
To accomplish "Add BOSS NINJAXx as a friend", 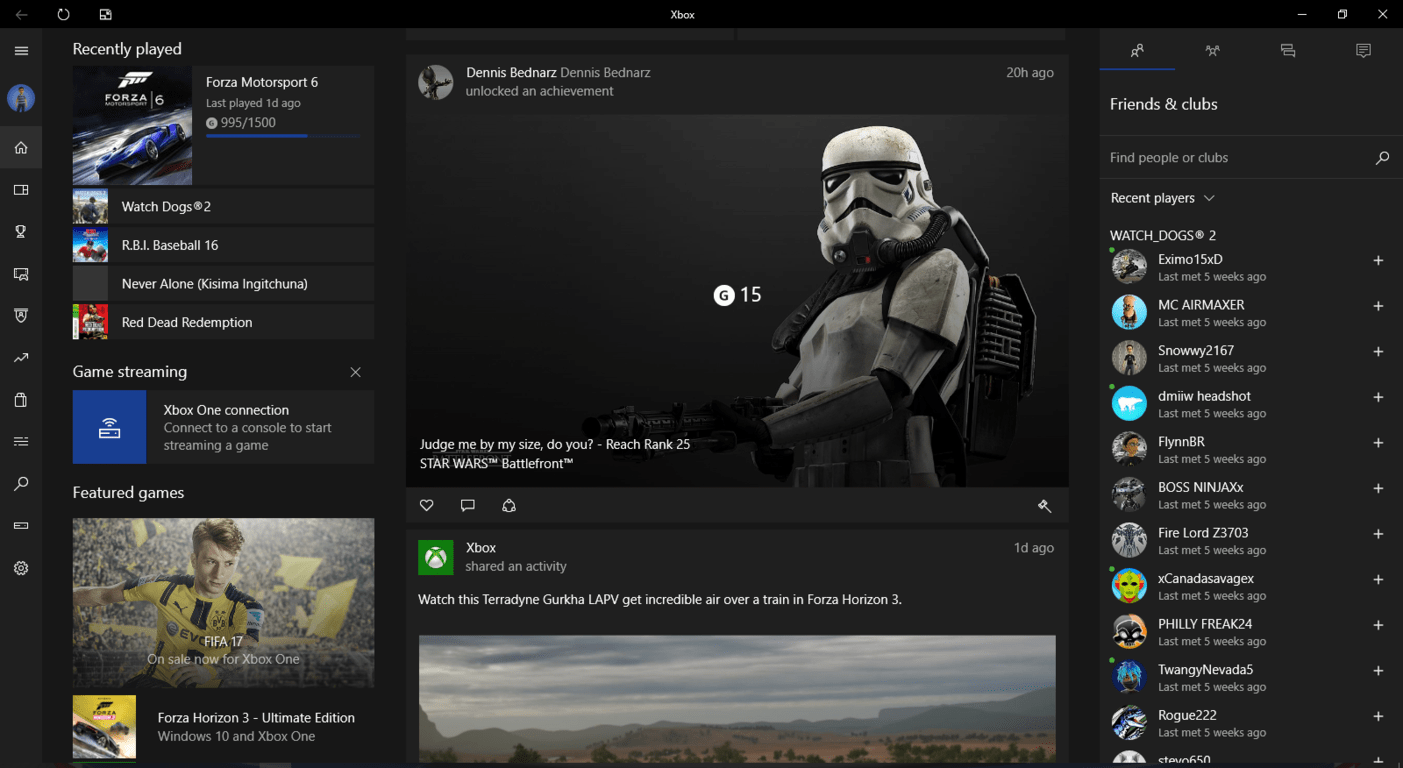I will 1378,489.
